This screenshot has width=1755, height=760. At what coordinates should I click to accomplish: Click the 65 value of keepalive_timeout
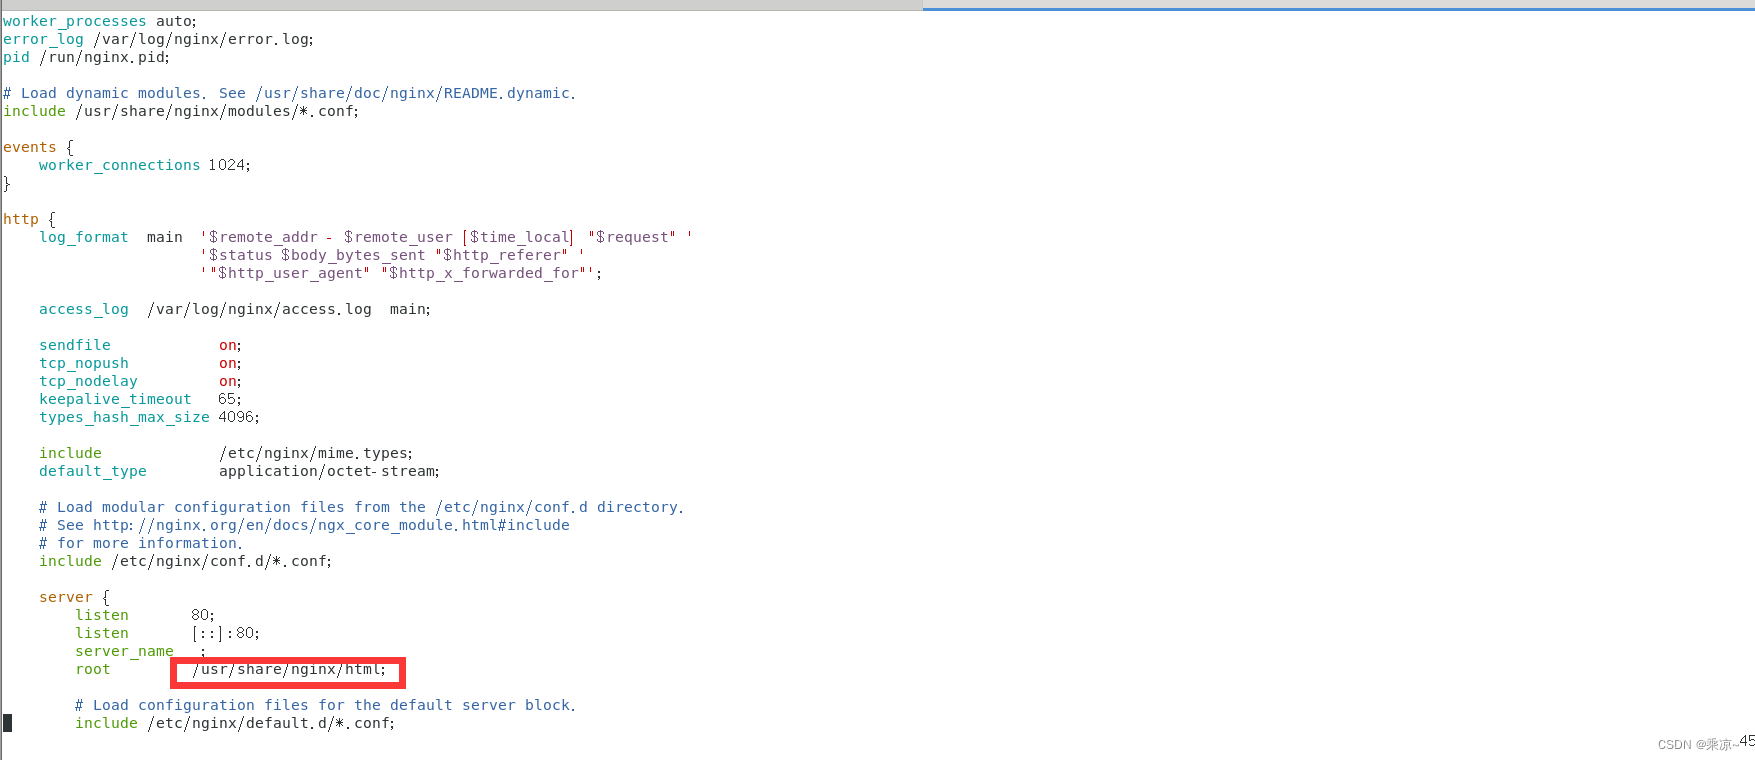pyautogui.click(x=227, y=399)
